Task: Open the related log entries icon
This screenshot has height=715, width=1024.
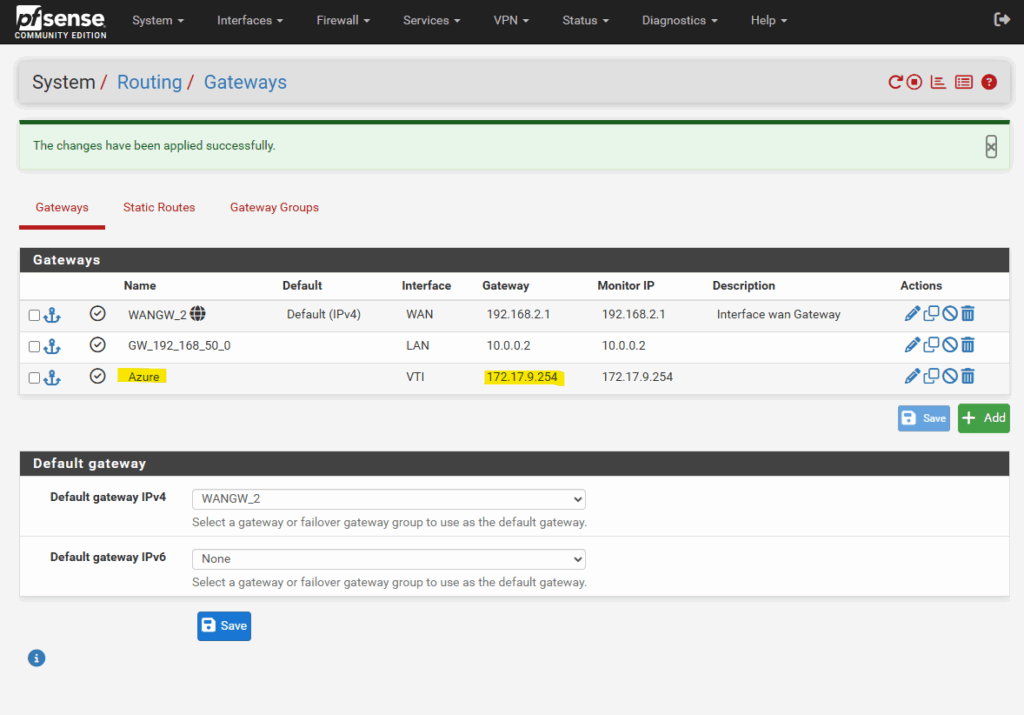Action: tap(964, 82)
